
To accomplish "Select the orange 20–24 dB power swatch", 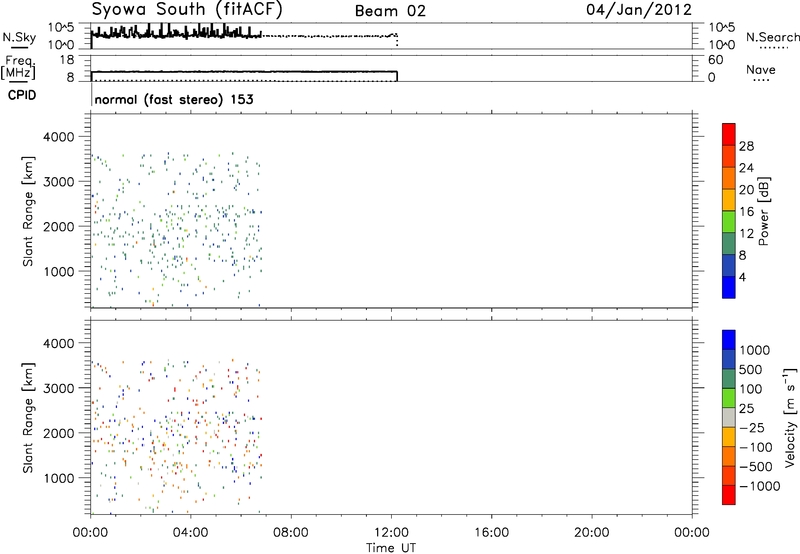I will pyautogui.click(x=729, y=178).
